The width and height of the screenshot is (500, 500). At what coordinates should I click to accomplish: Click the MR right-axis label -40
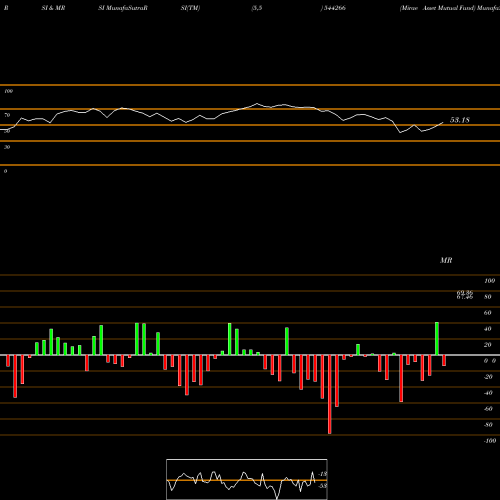[x=488, y=393]
